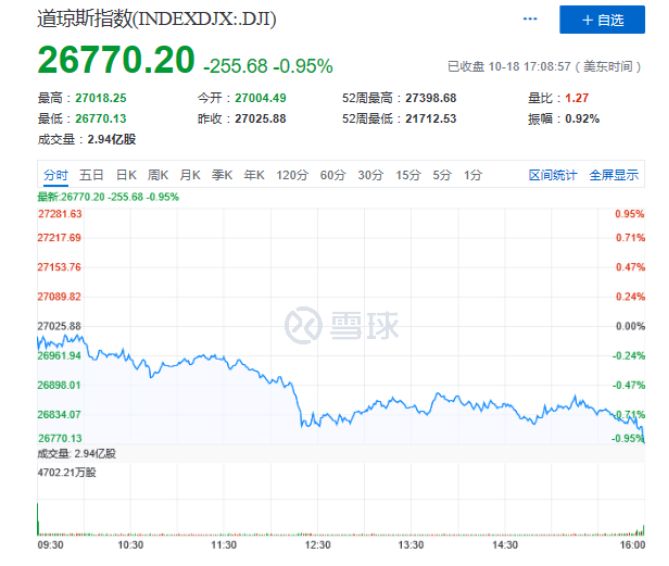Switch to the 五日 chart tab

pyautogui.click(x=91, y=175)
